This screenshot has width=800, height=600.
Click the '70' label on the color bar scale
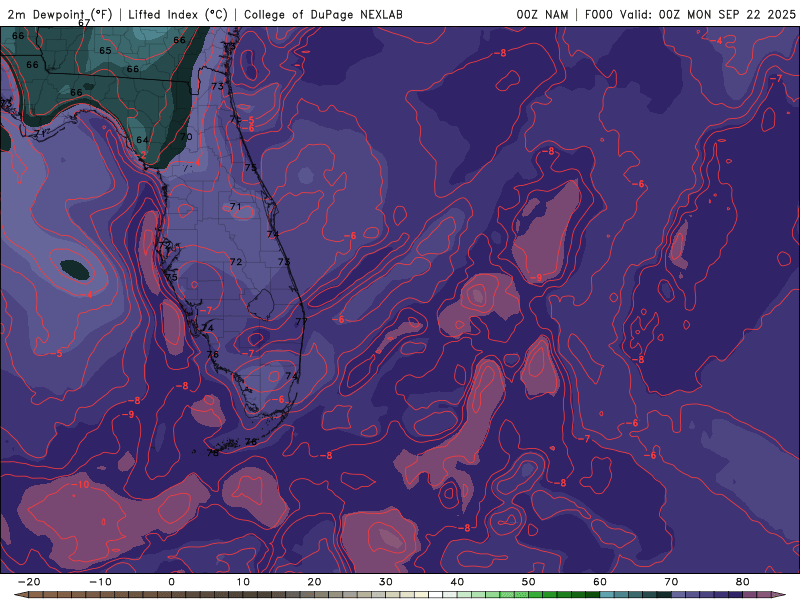click(x=671, y=582)
